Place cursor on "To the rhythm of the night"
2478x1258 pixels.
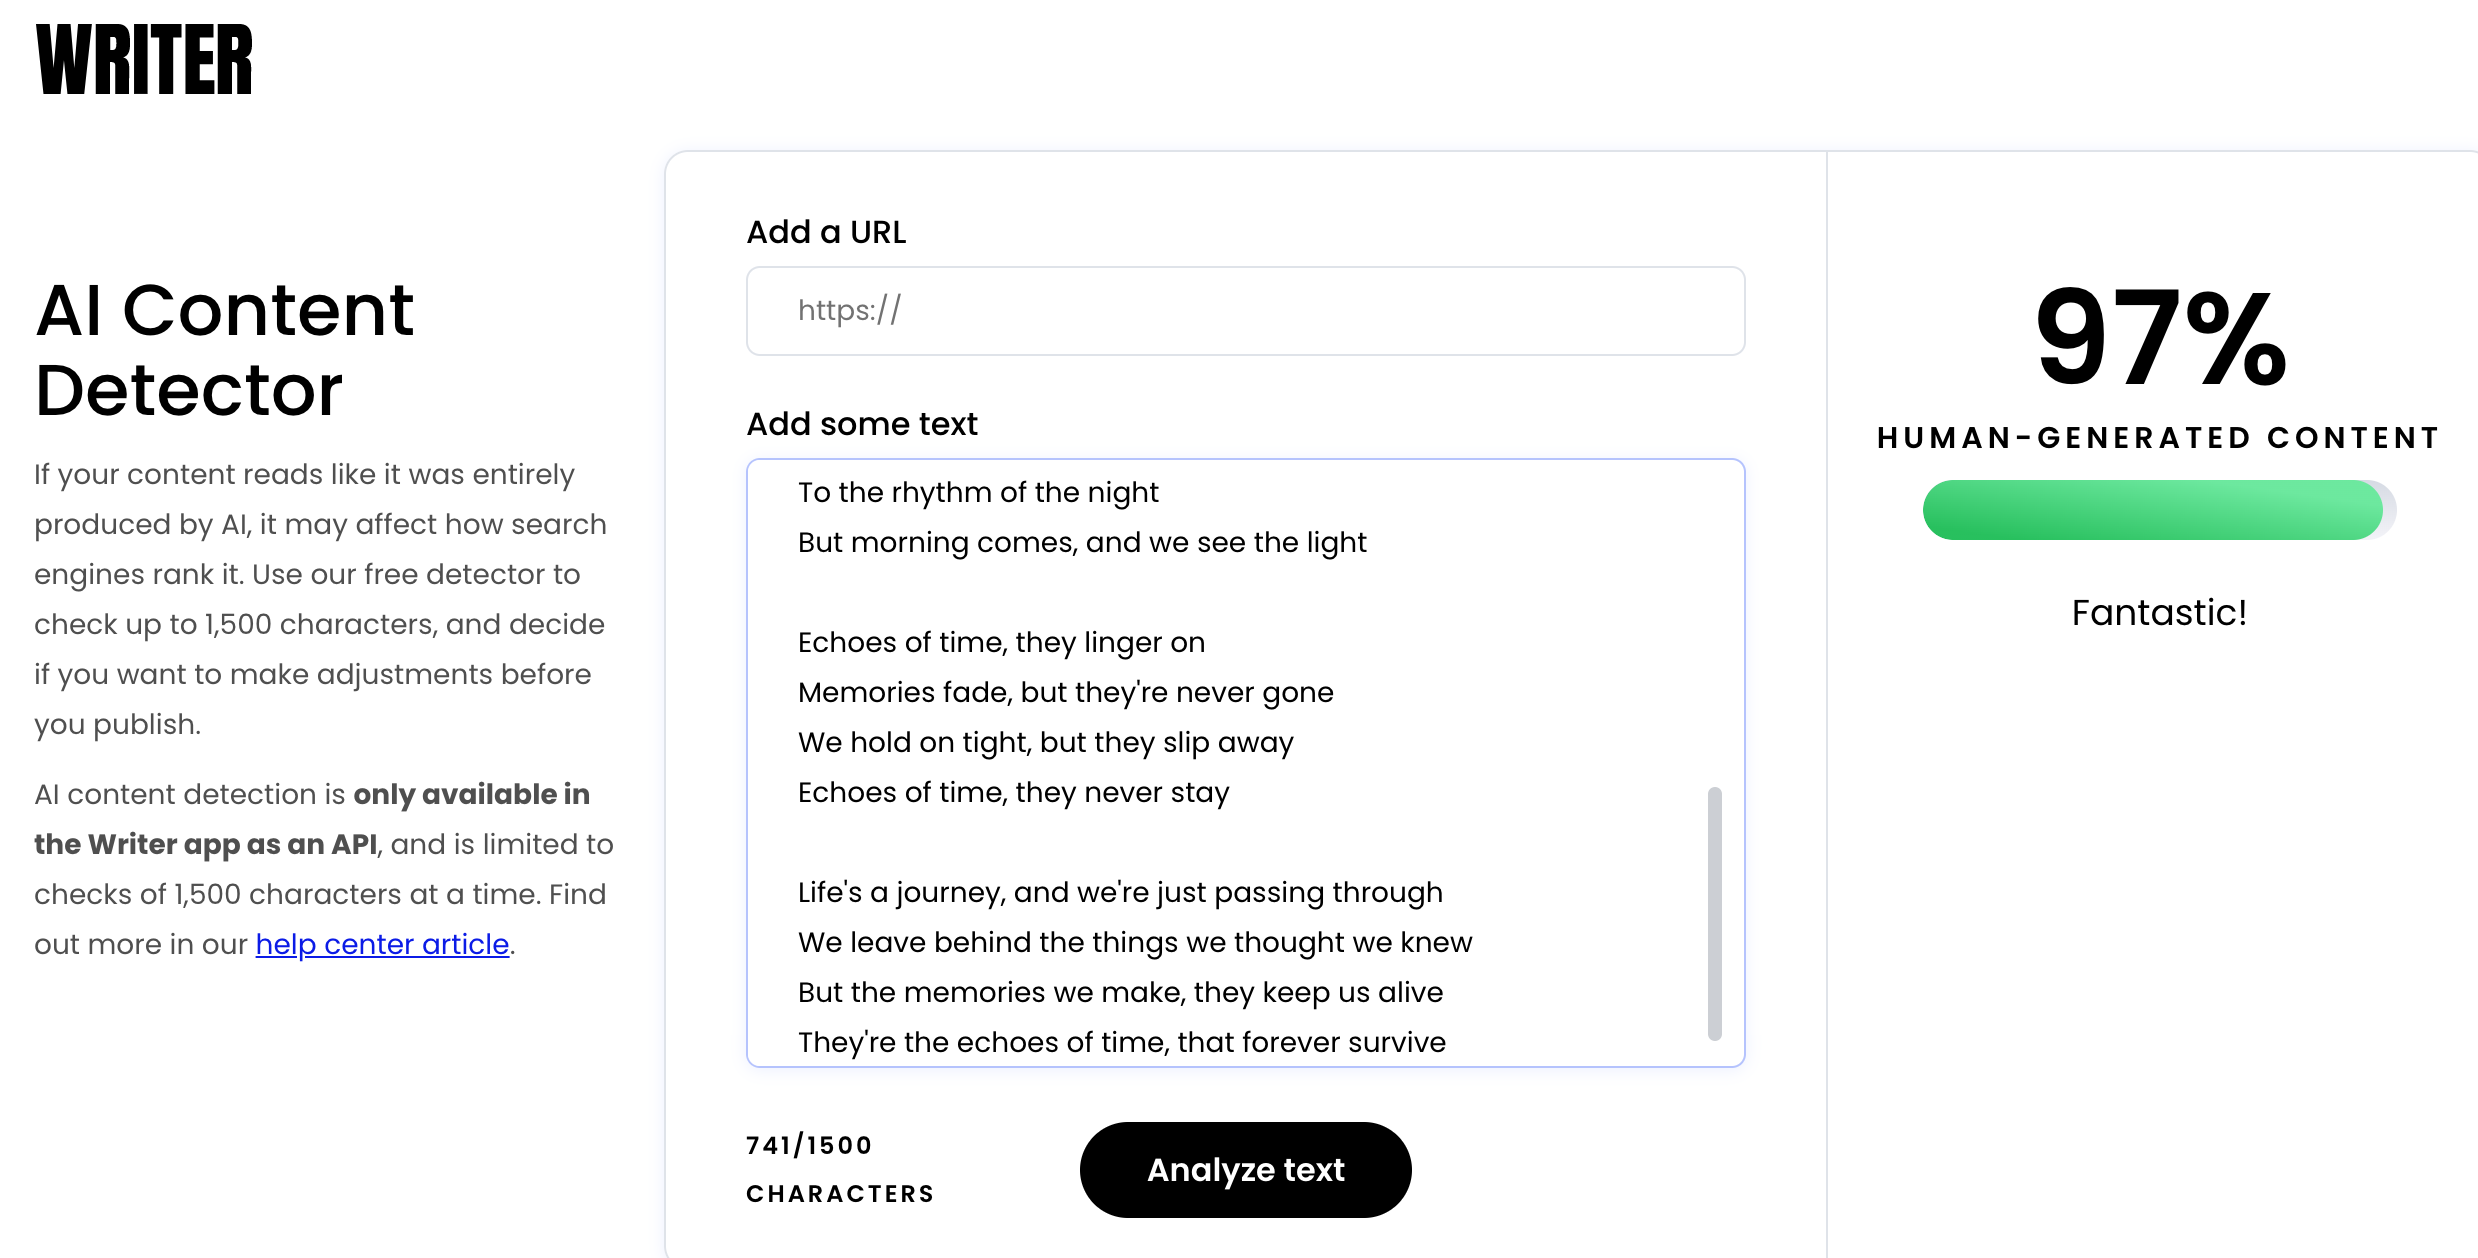pyautogui.click(x=978, y=492)
